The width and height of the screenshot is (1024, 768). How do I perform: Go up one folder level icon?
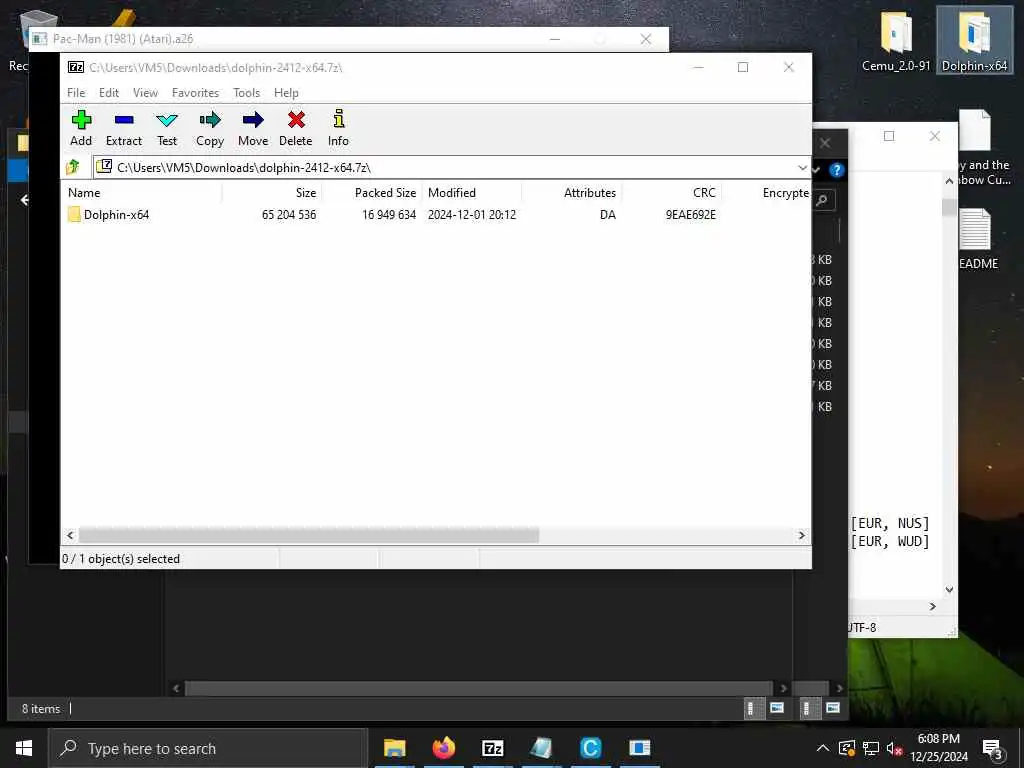click(72, 167)
